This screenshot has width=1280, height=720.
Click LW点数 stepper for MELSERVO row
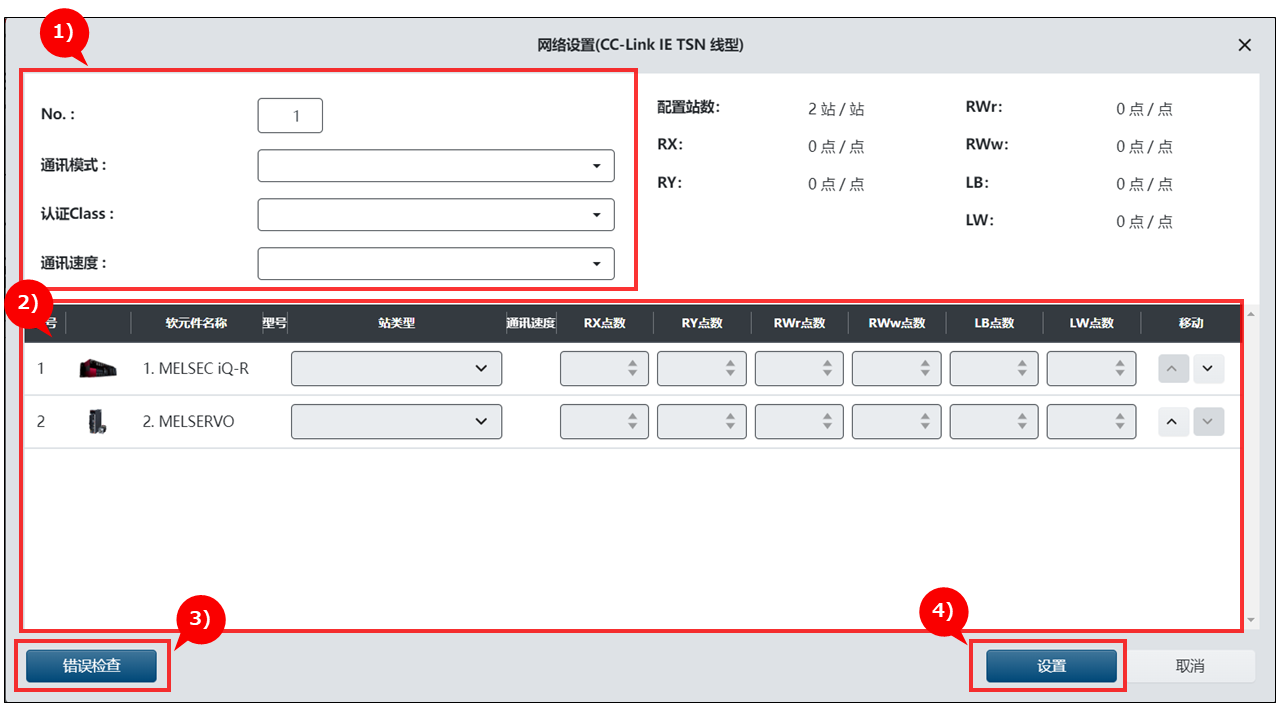1091,422
